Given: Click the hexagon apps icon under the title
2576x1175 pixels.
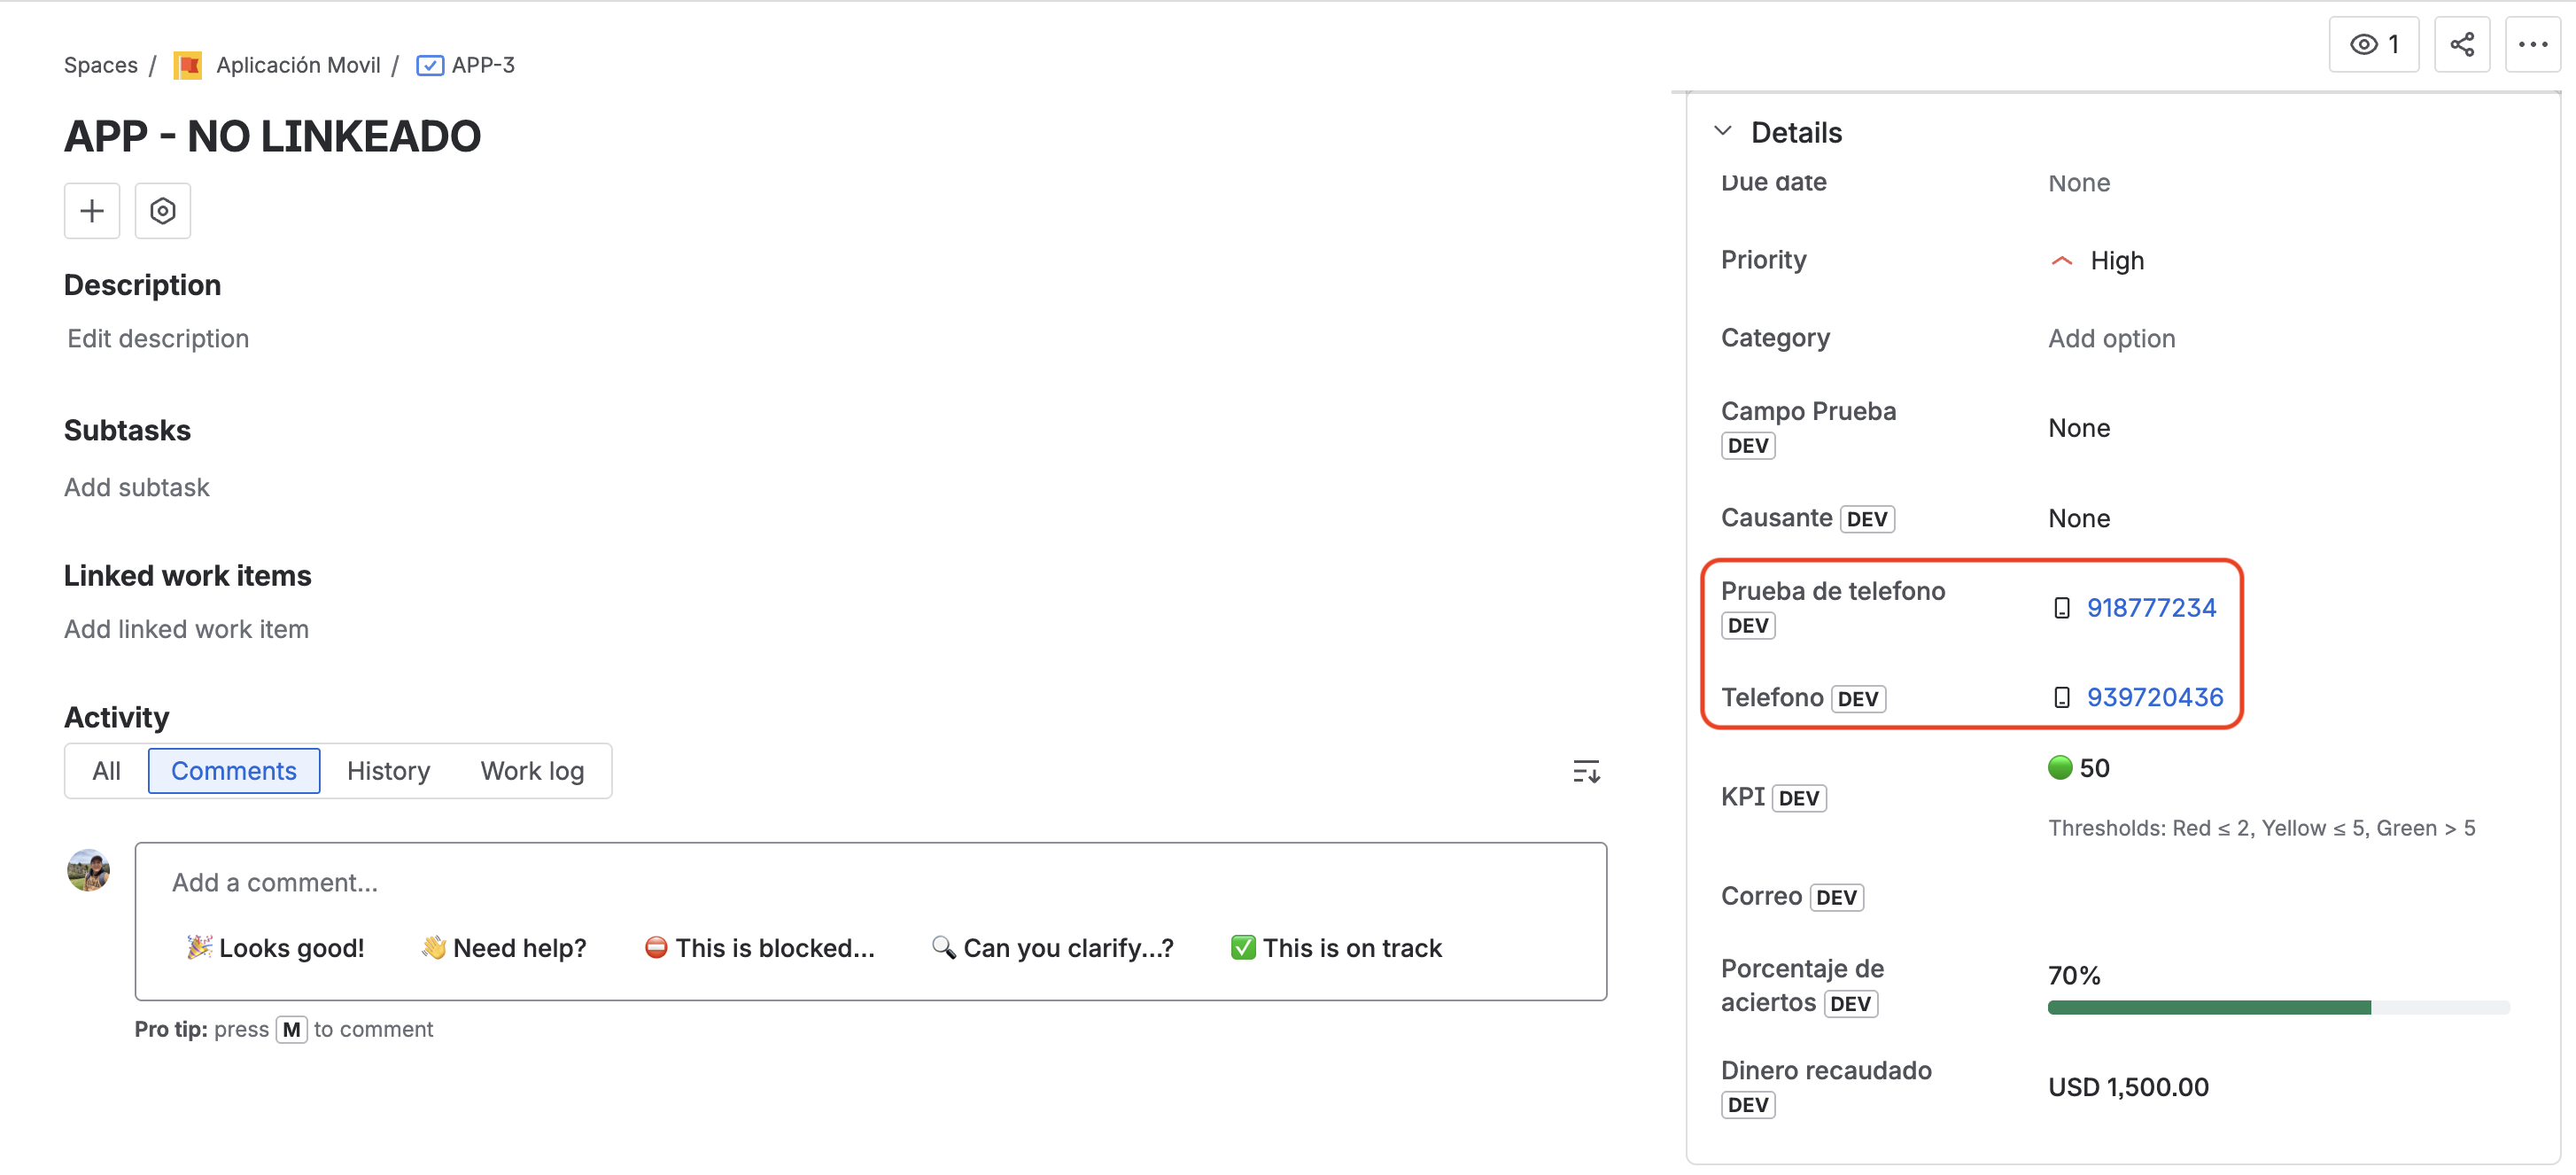Looking at the screenshot, I should pos(163,211).
